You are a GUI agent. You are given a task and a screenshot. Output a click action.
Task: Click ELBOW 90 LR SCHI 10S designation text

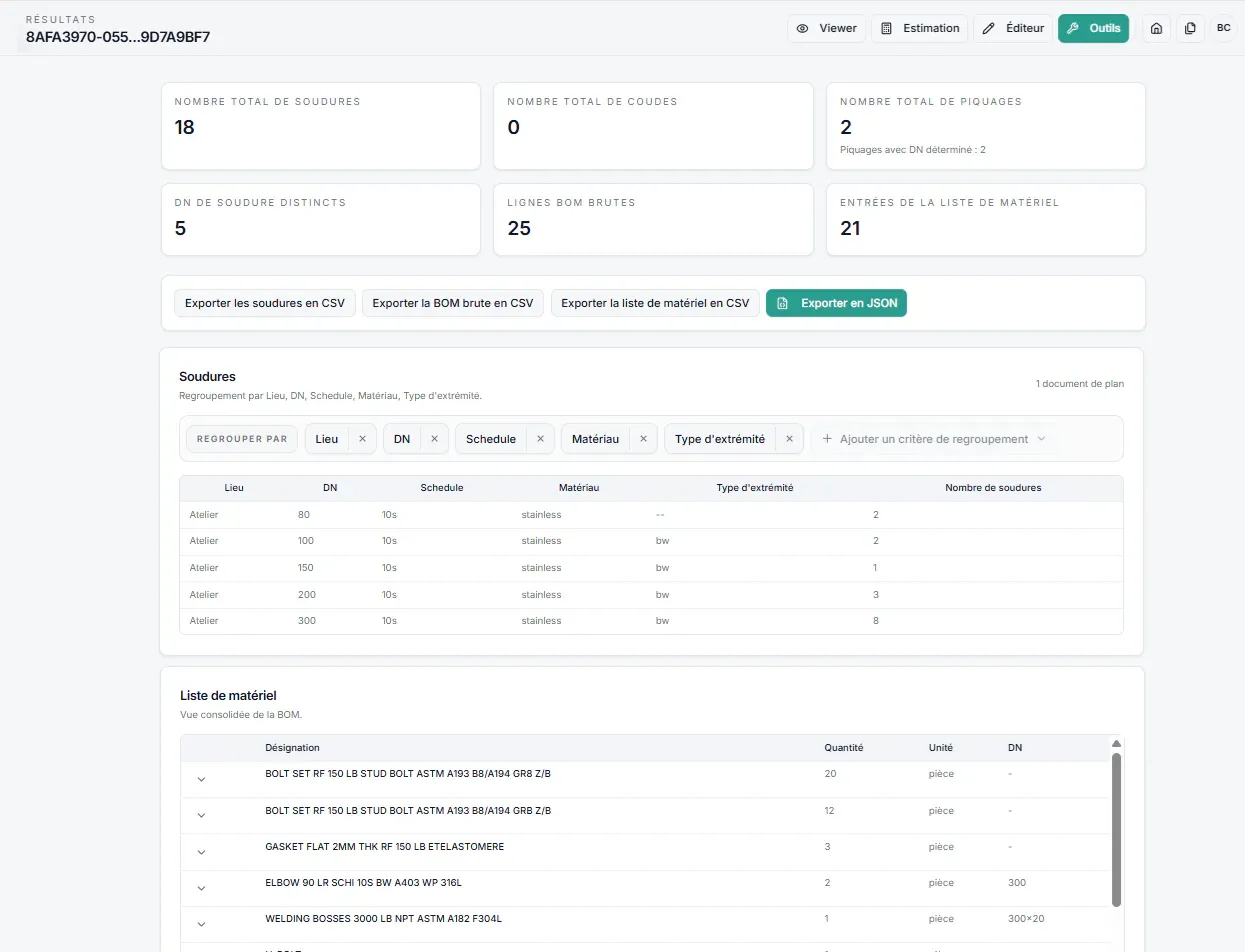point(363,883)
